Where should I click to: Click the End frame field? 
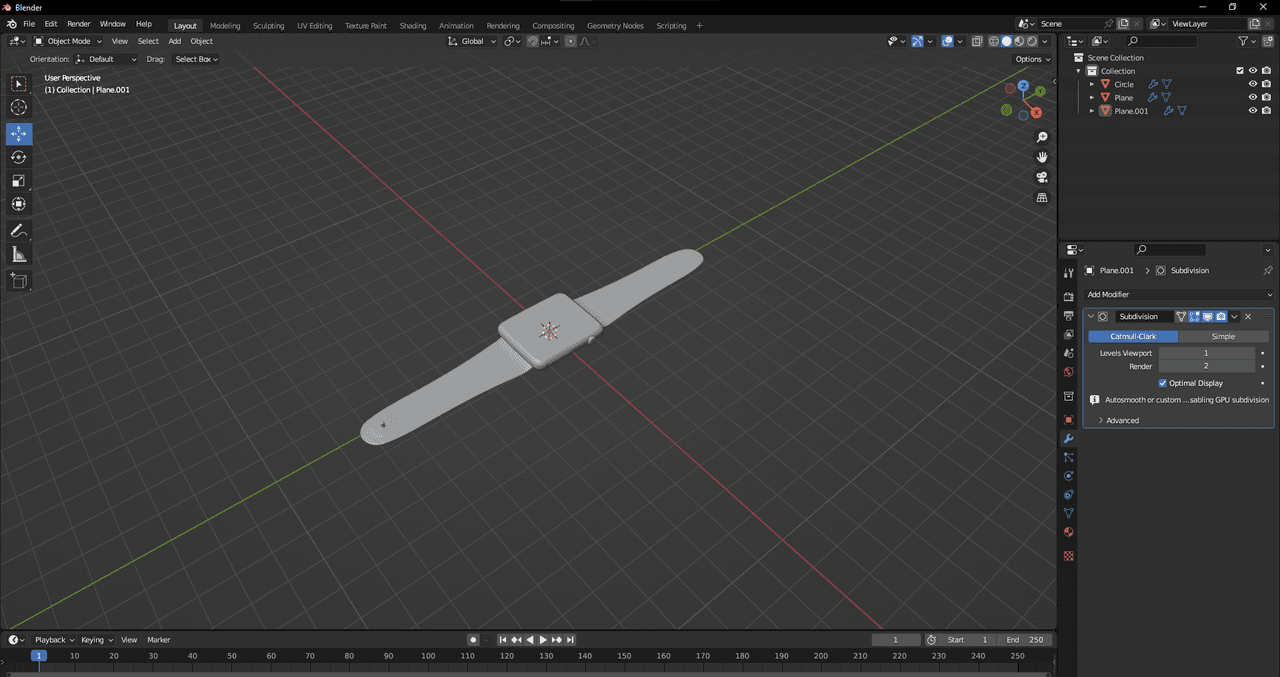point(1025,640)
